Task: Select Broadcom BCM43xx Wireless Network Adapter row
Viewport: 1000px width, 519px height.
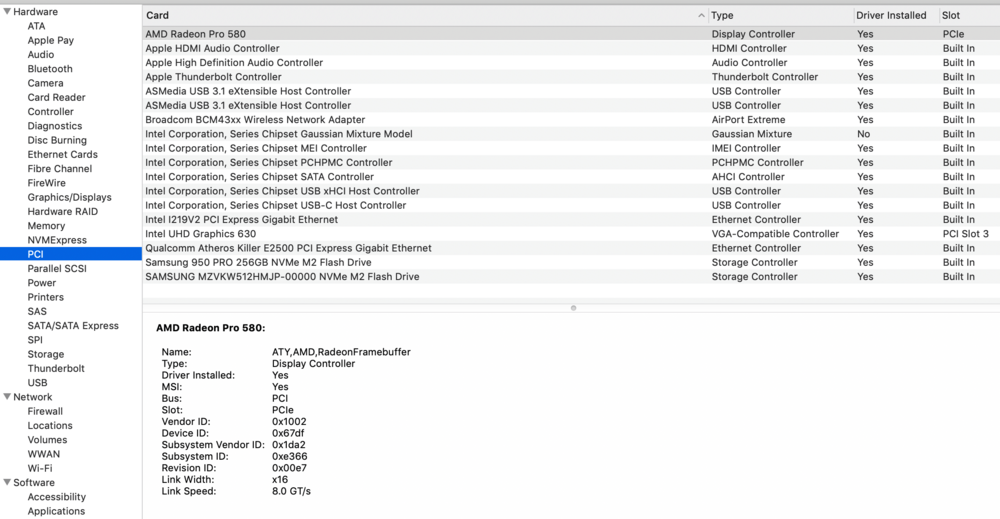Action: click(x=571, y=120)
